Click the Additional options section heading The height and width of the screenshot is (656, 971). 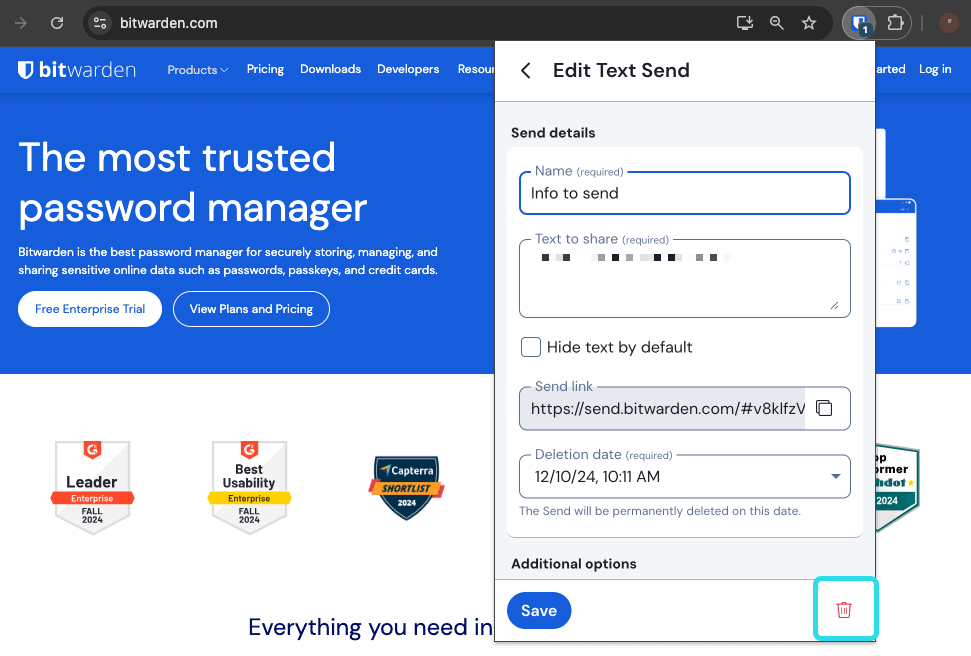click(573, 564)
